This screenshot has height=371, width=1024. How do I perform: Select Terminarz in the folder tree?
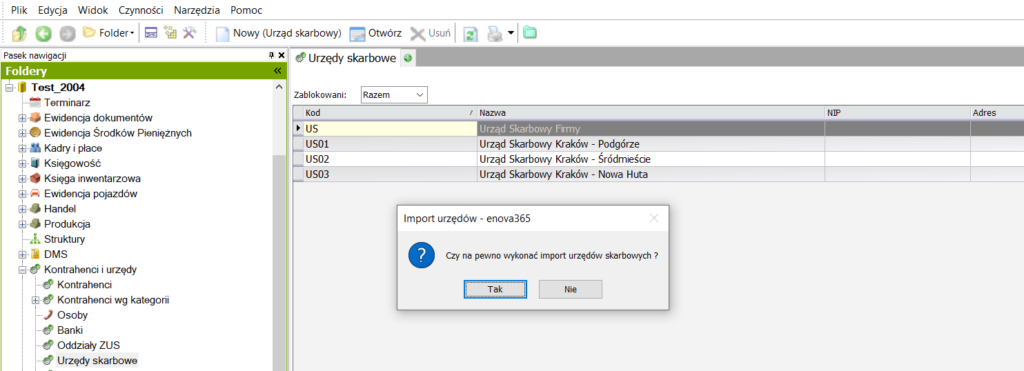pos(67,103)
